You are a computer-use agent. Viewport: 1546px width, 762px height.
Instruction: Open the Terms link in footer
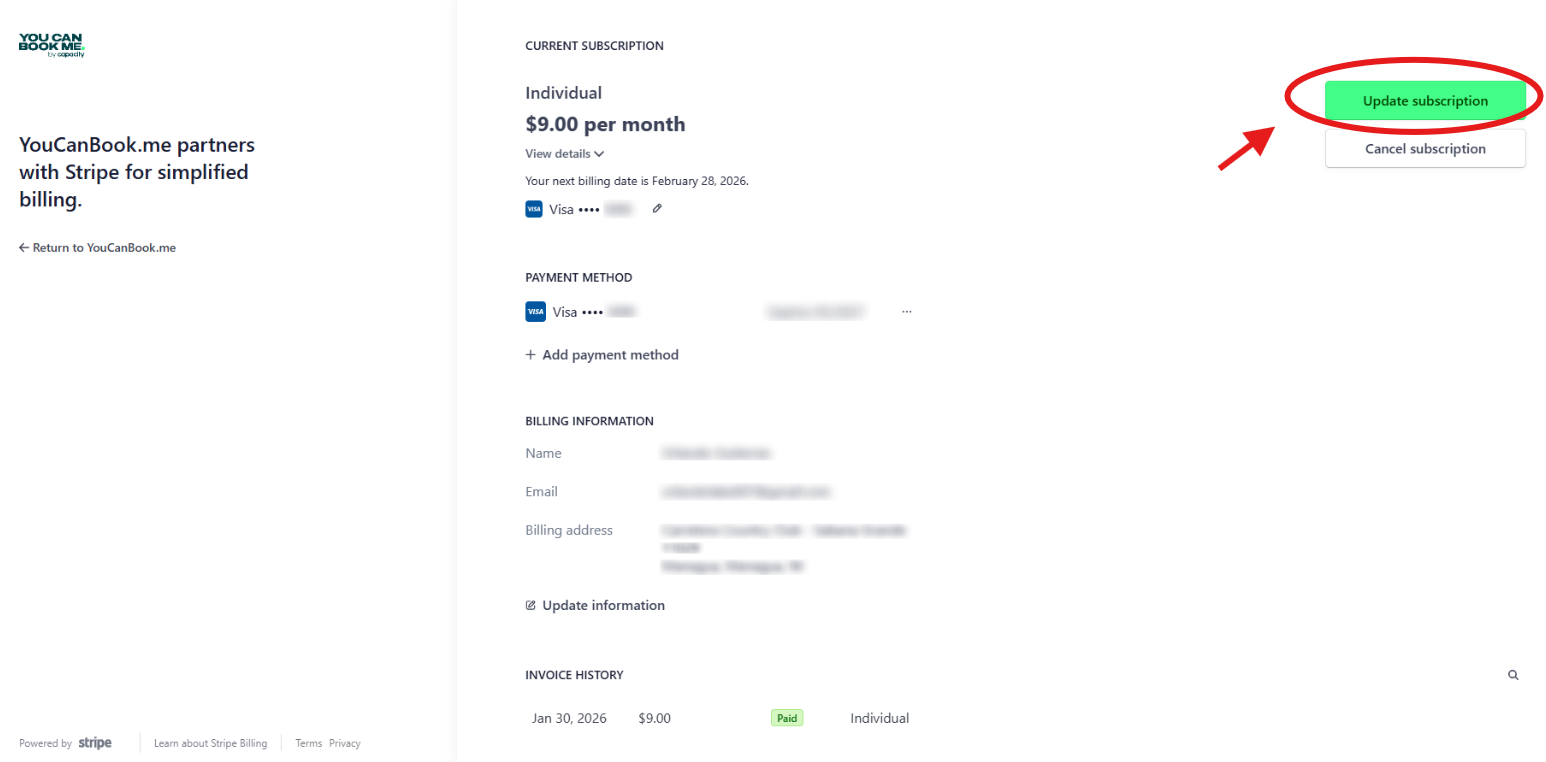point(308,744)
